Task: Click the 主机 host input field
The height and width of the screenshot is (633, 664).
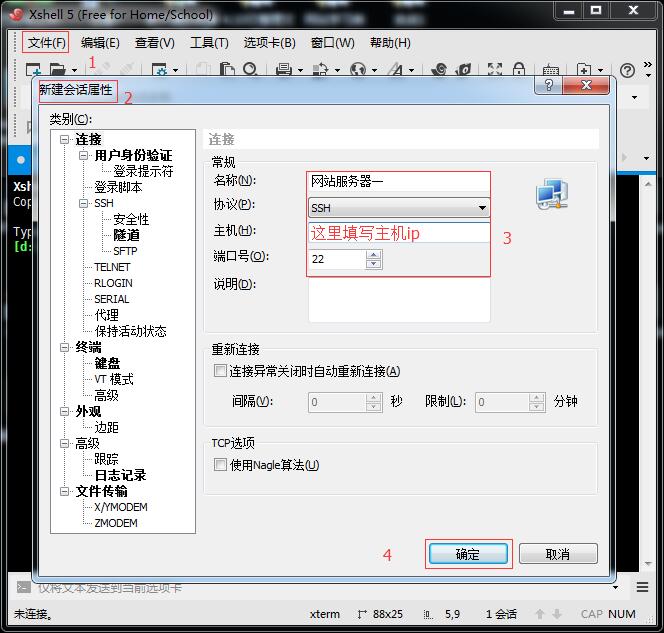Action: [399, 233]
